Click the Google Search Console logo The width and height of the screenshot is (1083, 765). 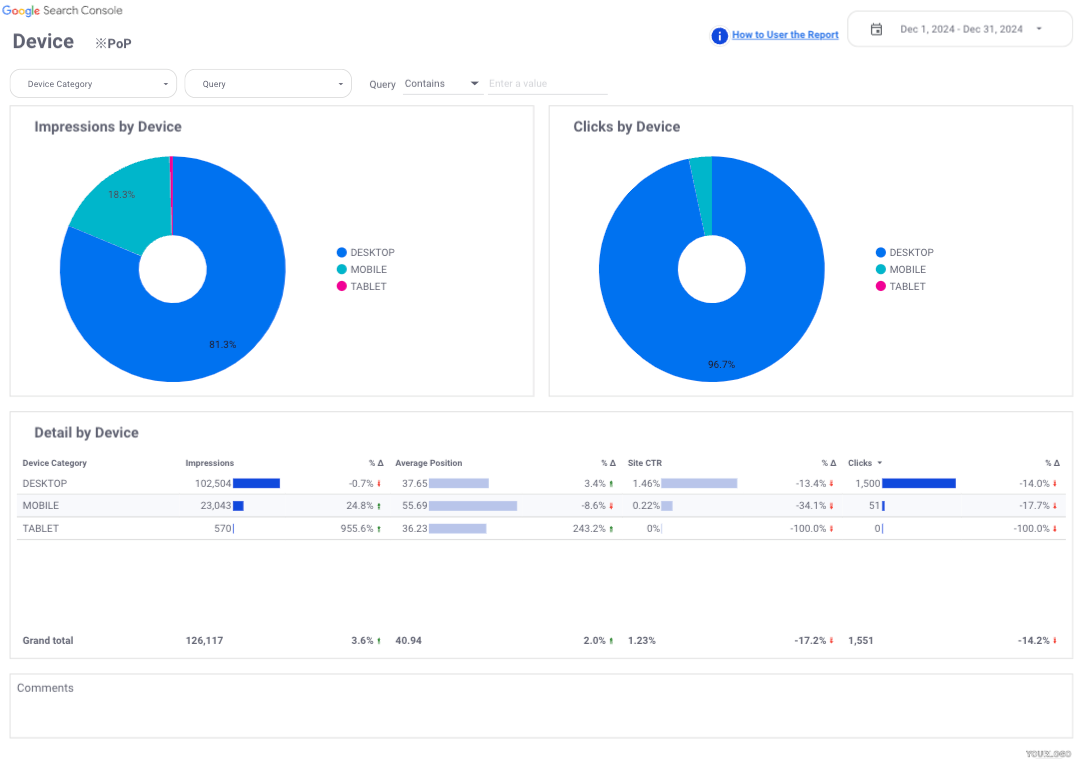tap(63, 10)
